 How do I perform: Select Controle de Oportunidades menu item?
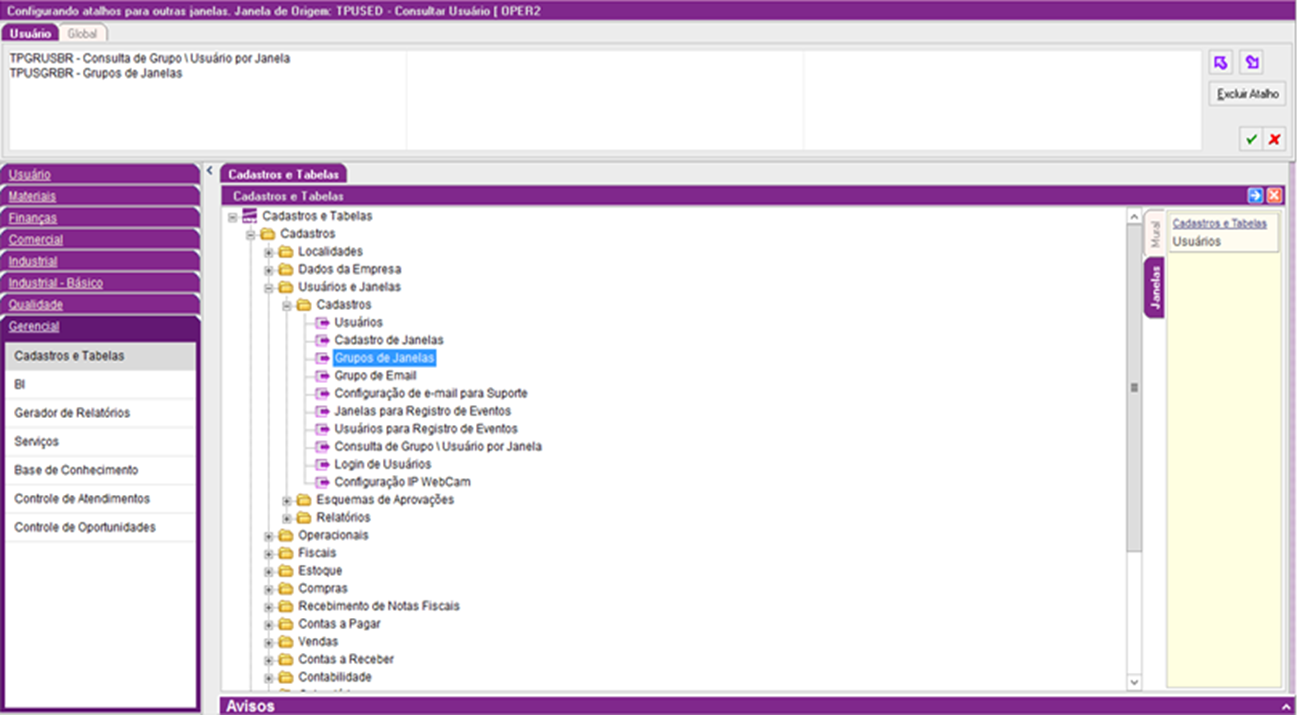(x=100, y=527)
